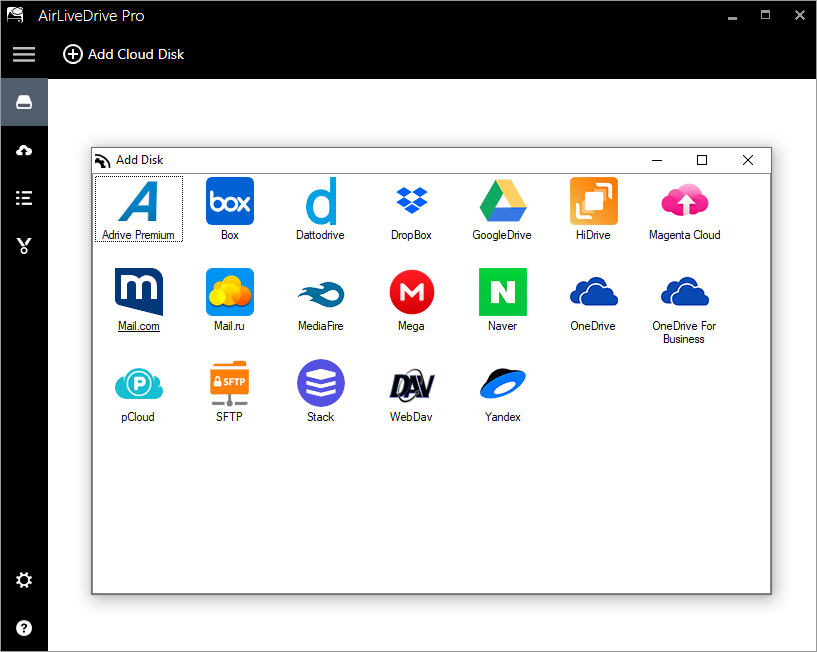Image resolution: width=817 pixels, height=652 pixels.
Task: Click the Add Cloud Disk button
Action: coord(123,54)
